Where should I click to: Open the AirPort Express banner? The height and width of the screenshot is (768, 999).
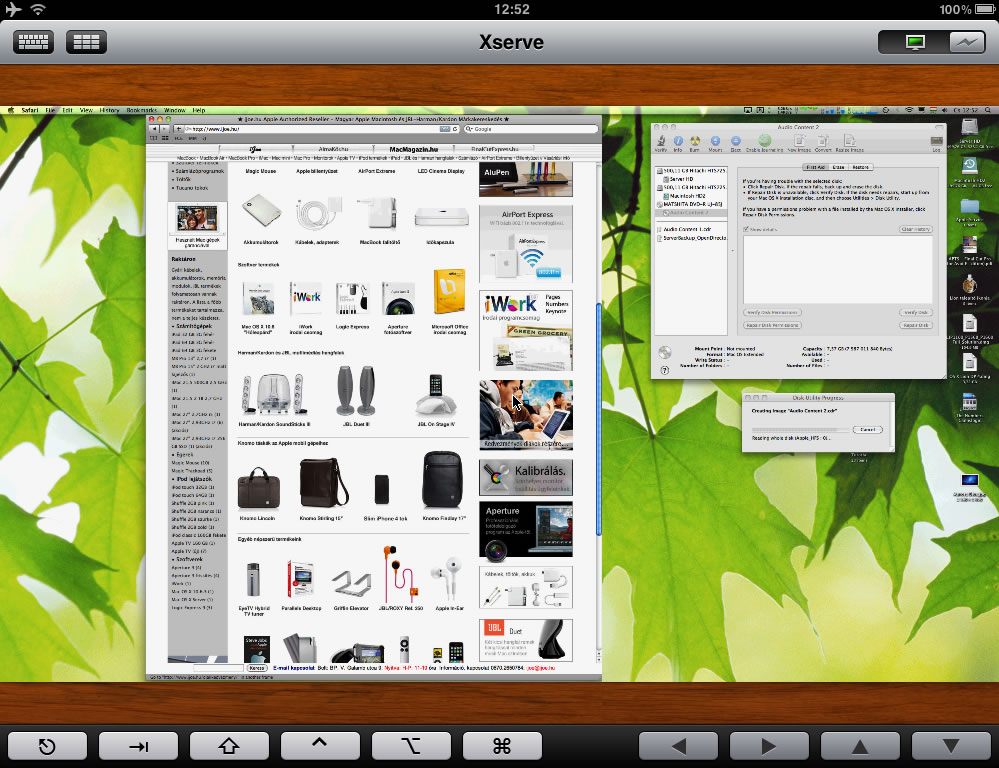click(x=526, y=243)
